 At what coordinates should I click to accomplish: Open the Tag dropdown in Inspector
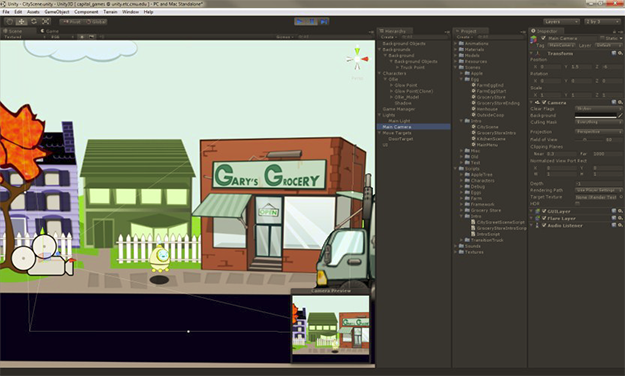562,45
